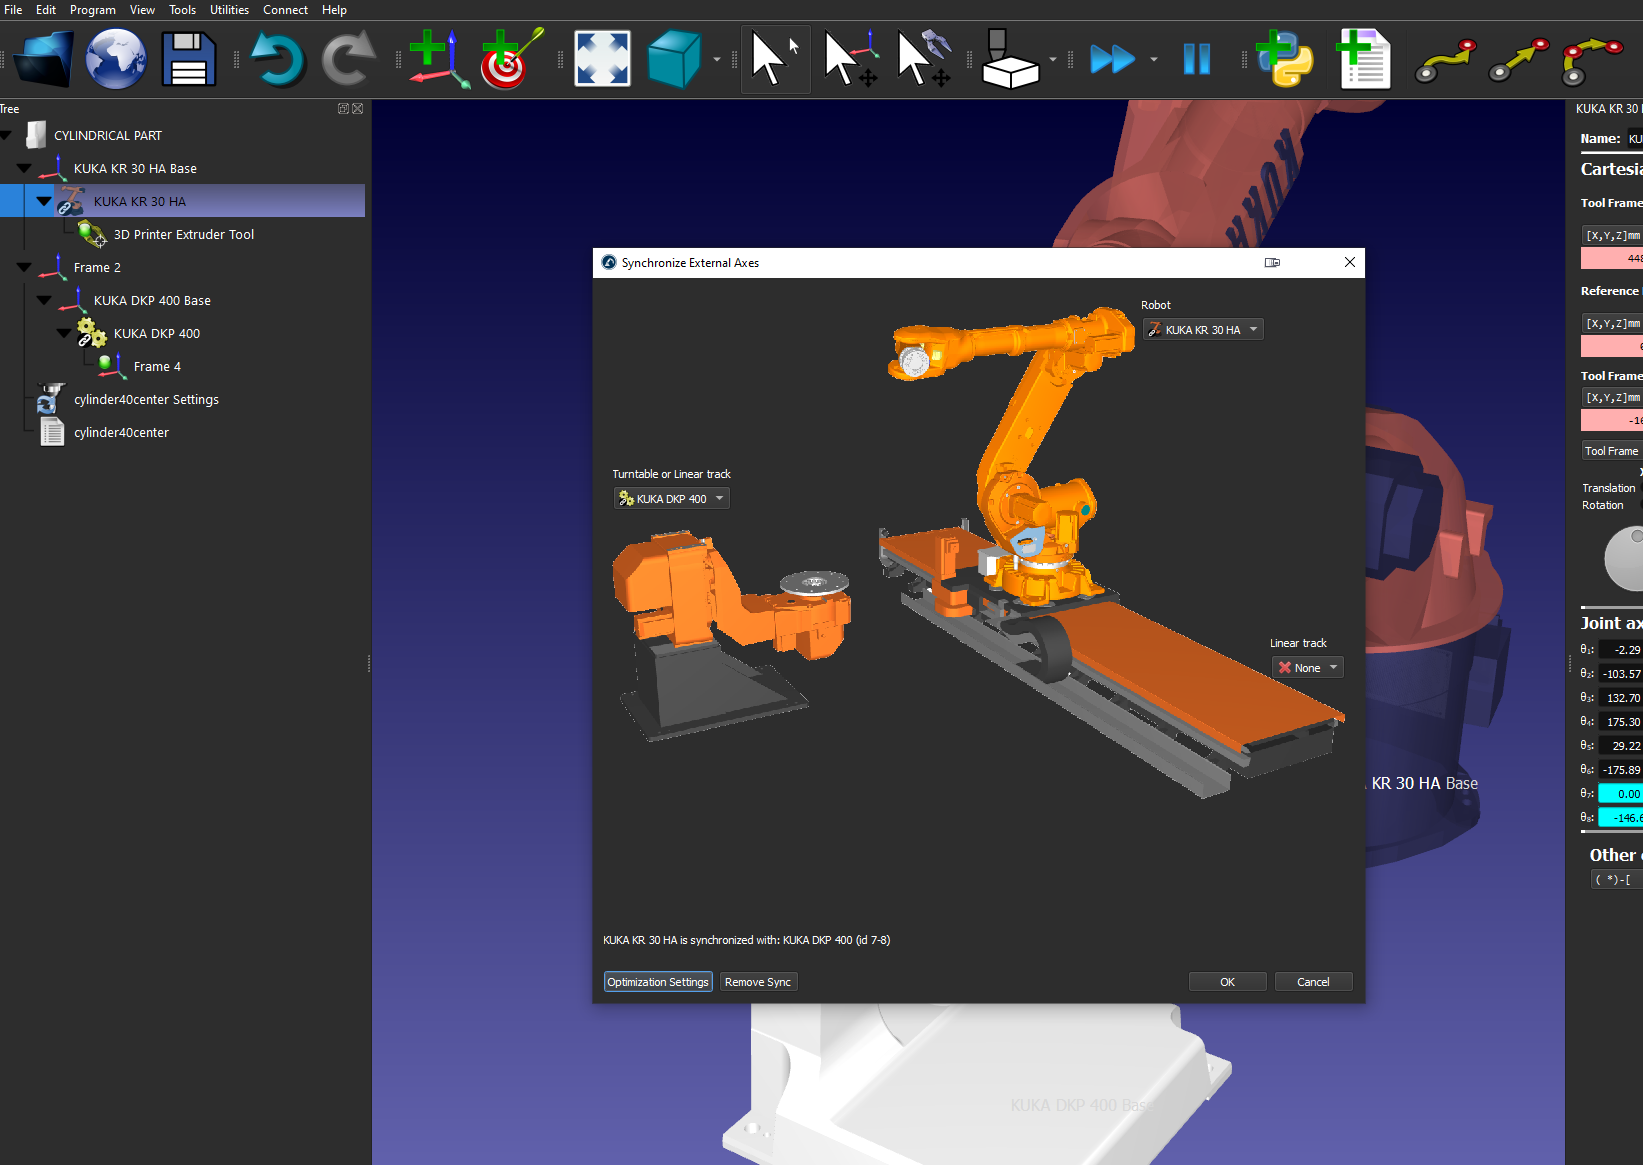The height and width of the screenshot is (1165, 1643).
Task: Select cylinder40center Settings in the tree
Action: click(x=146, y=400)
